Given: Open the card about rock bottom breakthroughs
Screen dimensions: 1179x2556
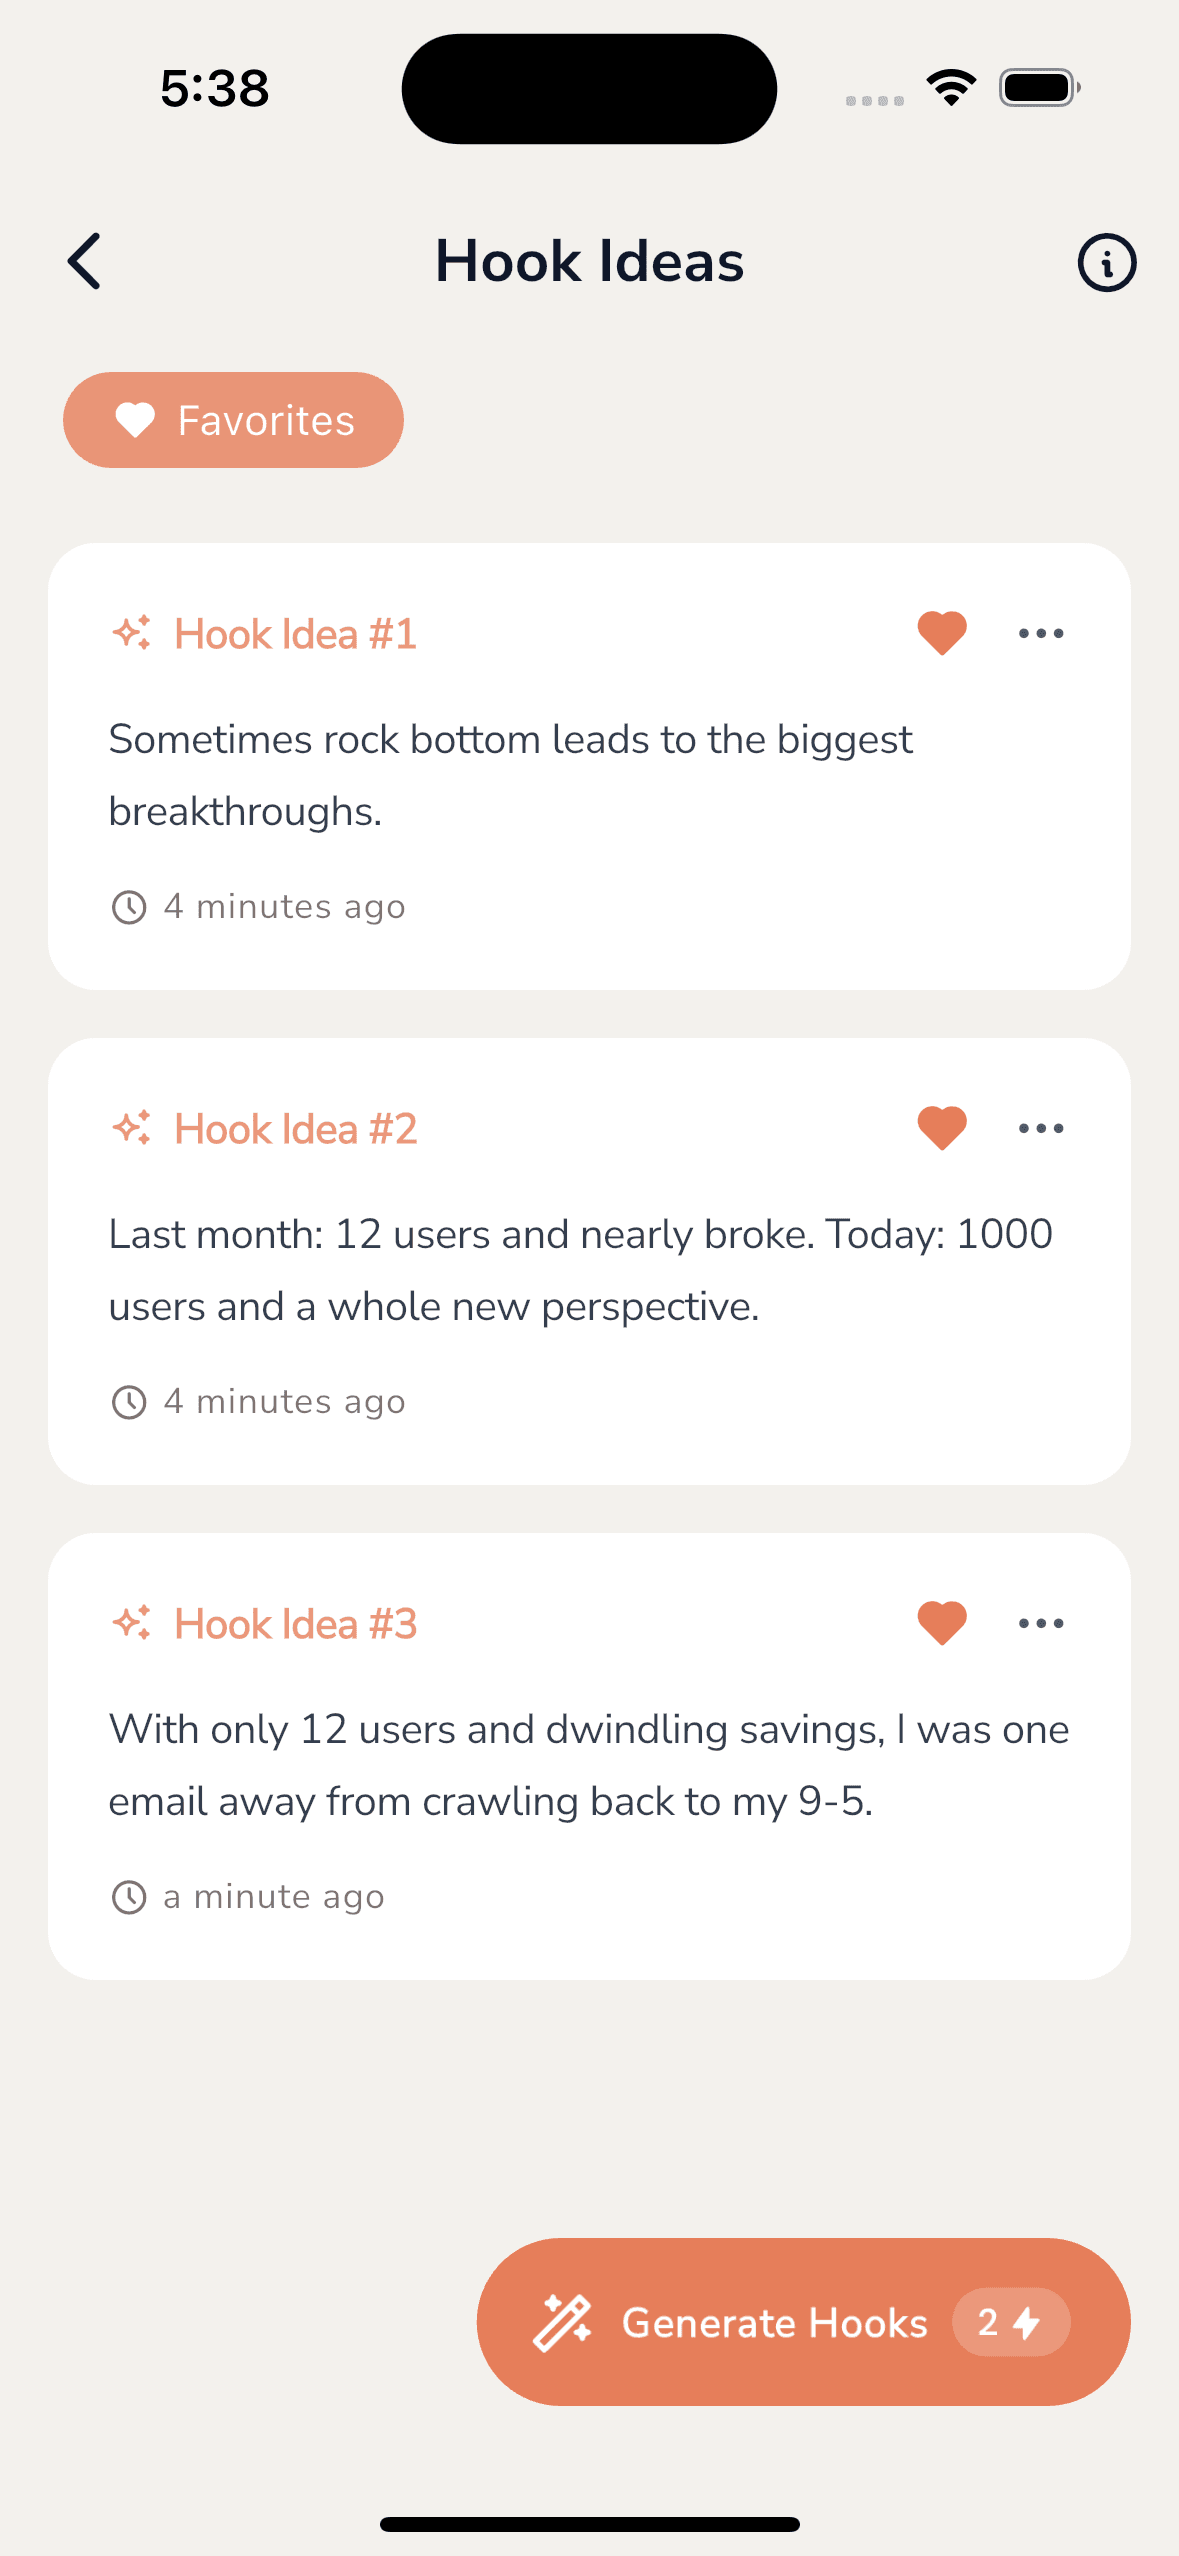Looking at the screenshot, I should [589, 767].
